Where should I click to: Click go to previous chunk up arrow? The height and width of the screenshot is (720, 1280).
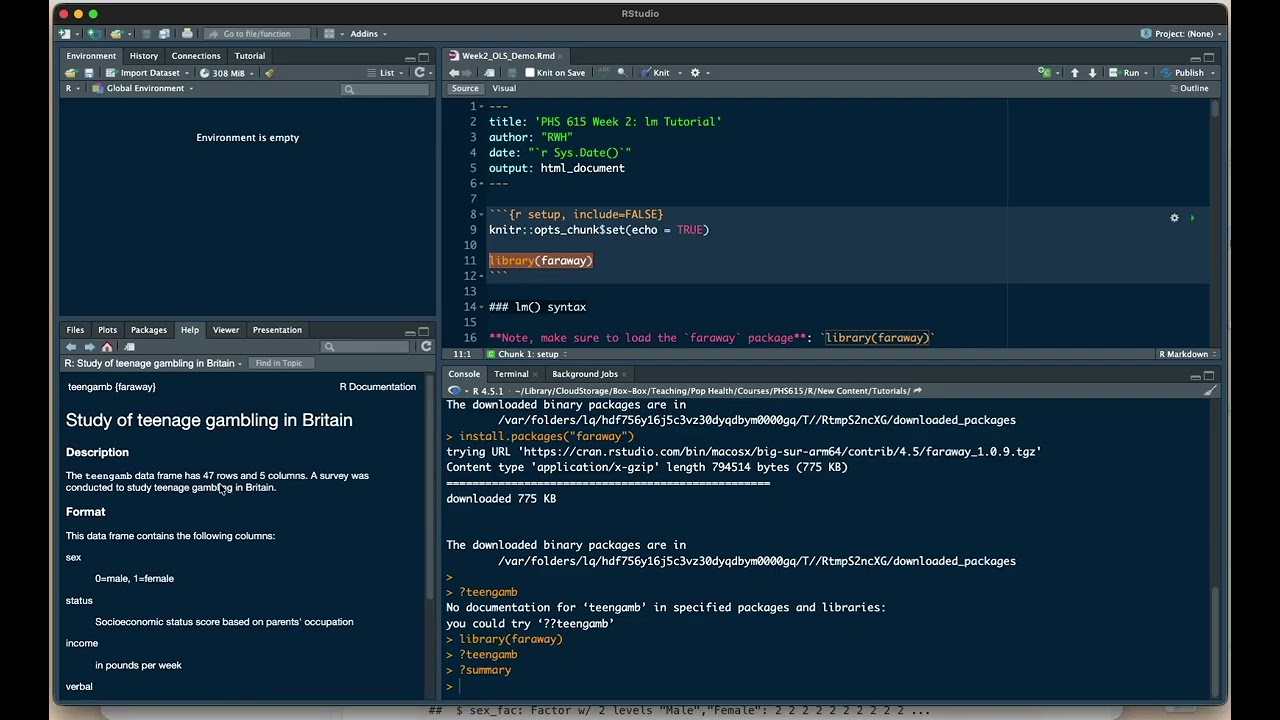[x=1075, y=73]
